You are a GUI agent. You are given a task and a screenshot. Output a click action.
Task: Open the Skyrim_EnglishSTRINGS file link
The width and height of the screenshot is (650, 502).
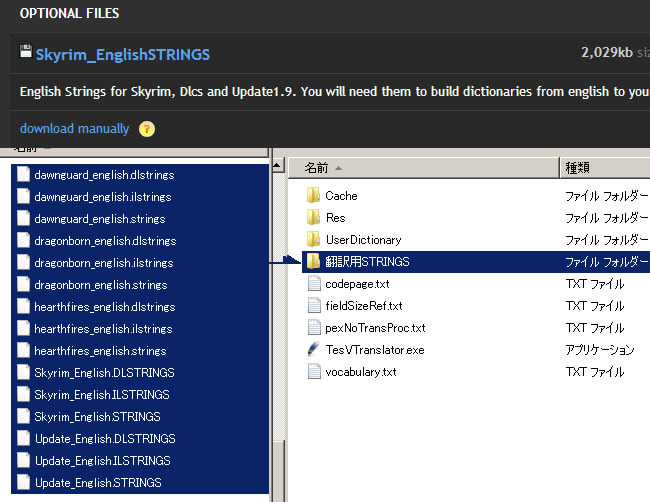[x=123, y=55]
